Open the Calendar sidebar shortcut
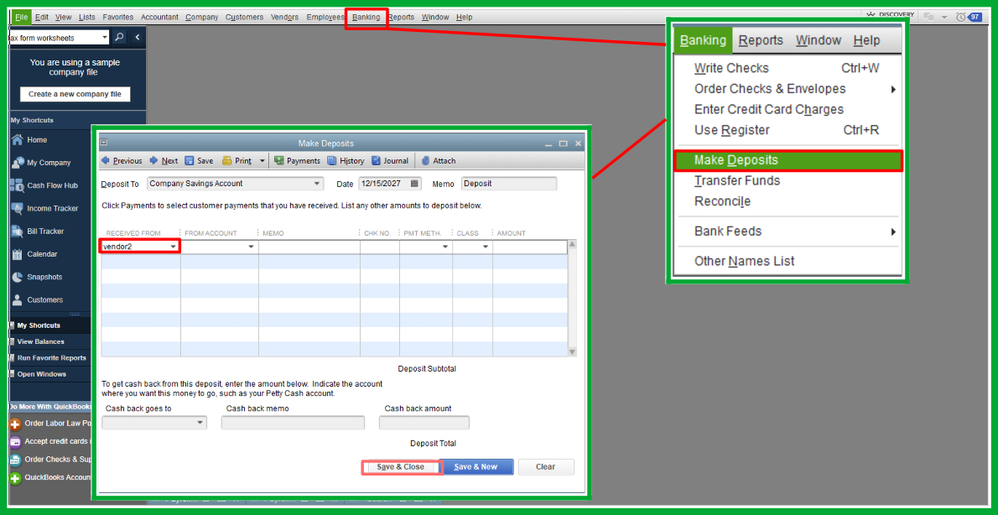Screen dimensions: 998x515 (42, 255)
